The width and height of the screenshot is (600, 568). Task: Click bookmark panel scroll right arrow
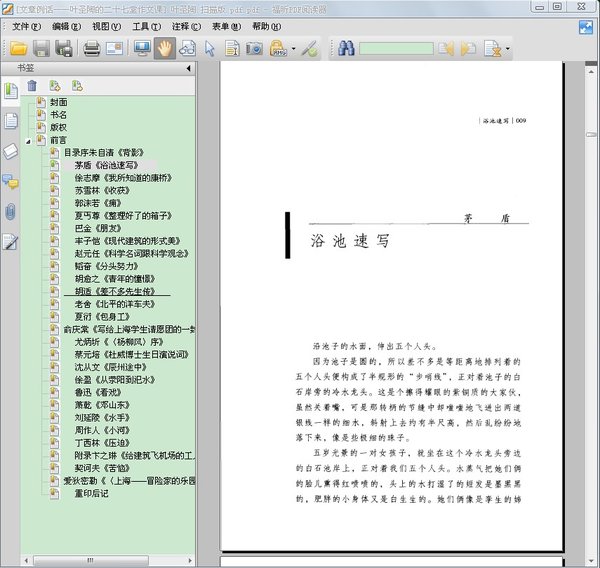(x=190, y=560)
